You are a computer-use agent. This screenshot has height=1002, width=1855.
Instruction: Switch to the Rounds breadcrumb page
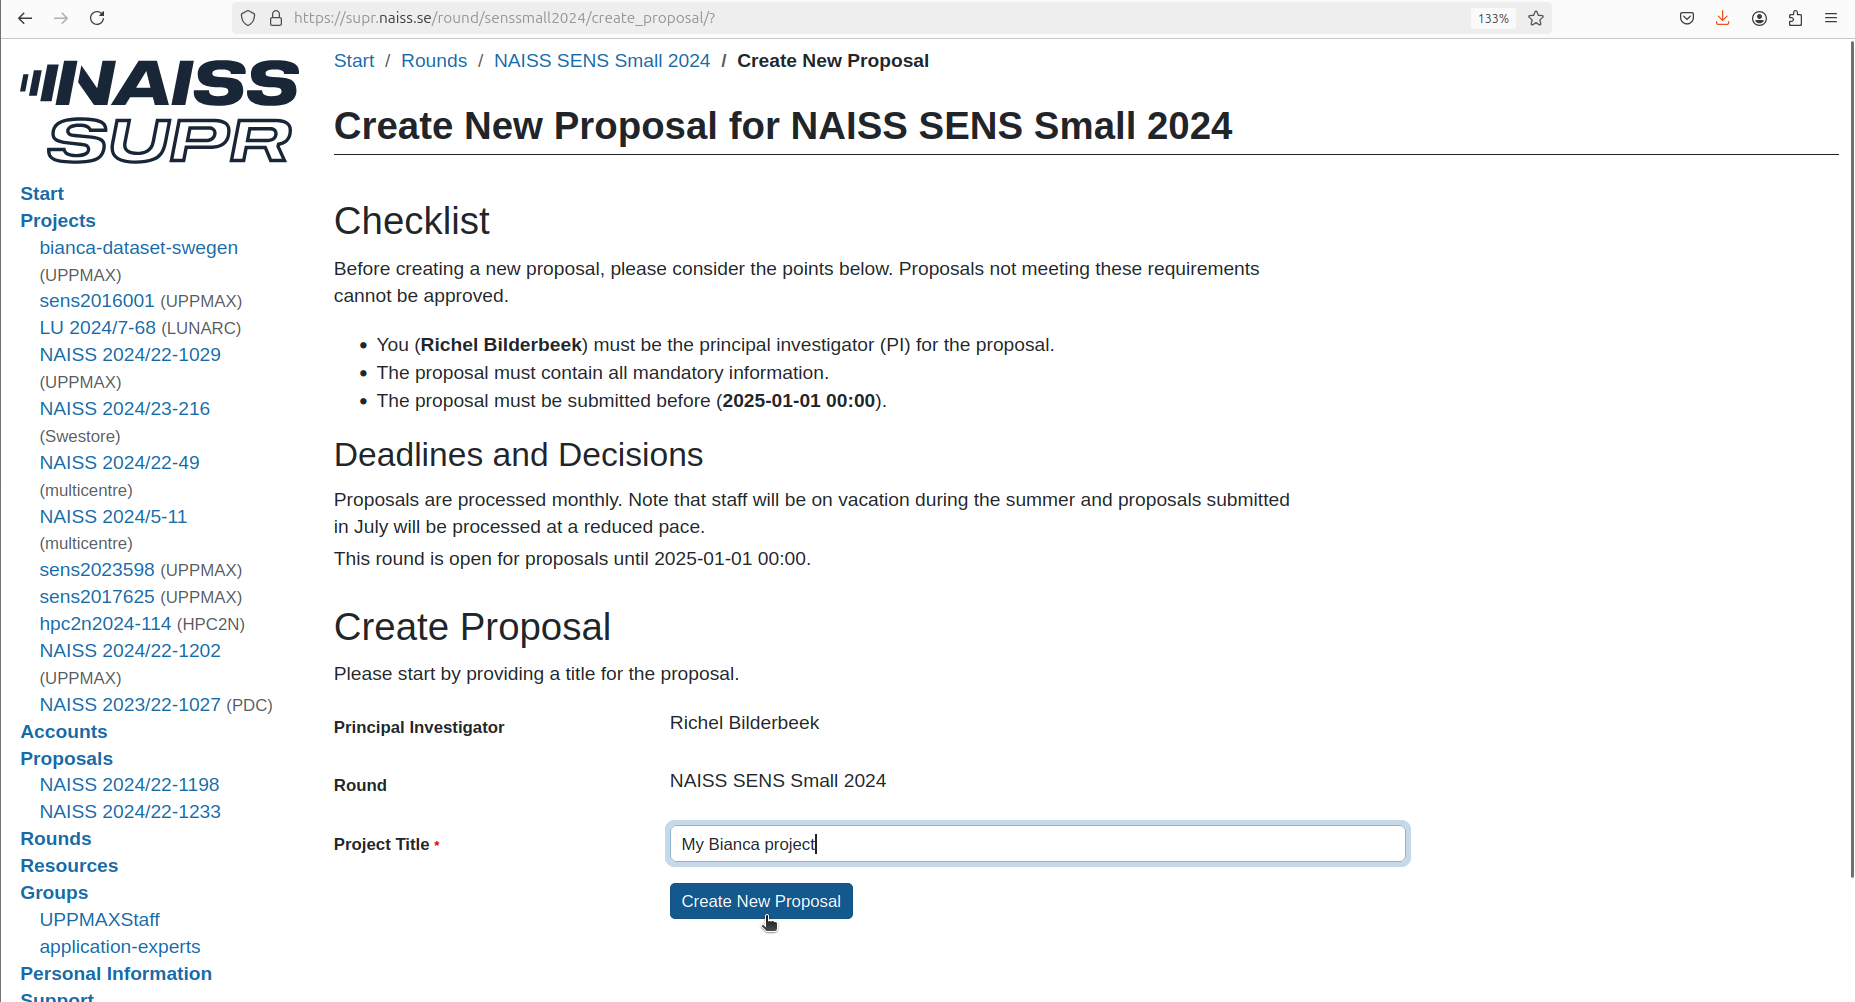click(x=433, y=60)
